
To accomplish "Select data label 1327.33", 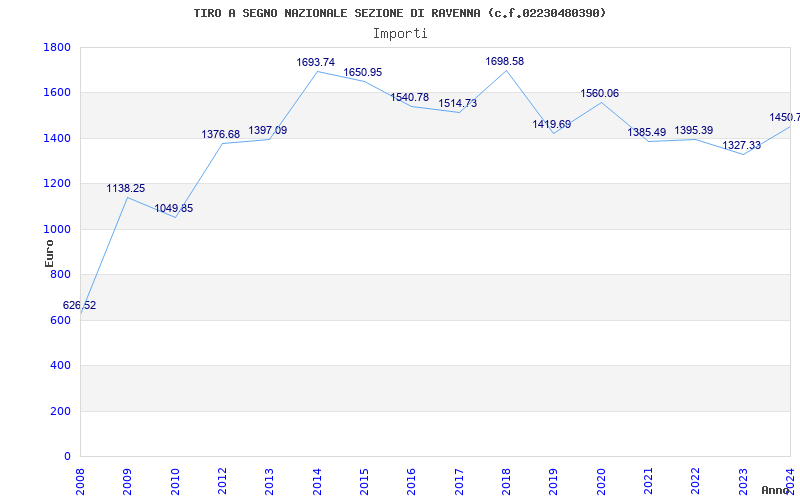I will (741, 145).
